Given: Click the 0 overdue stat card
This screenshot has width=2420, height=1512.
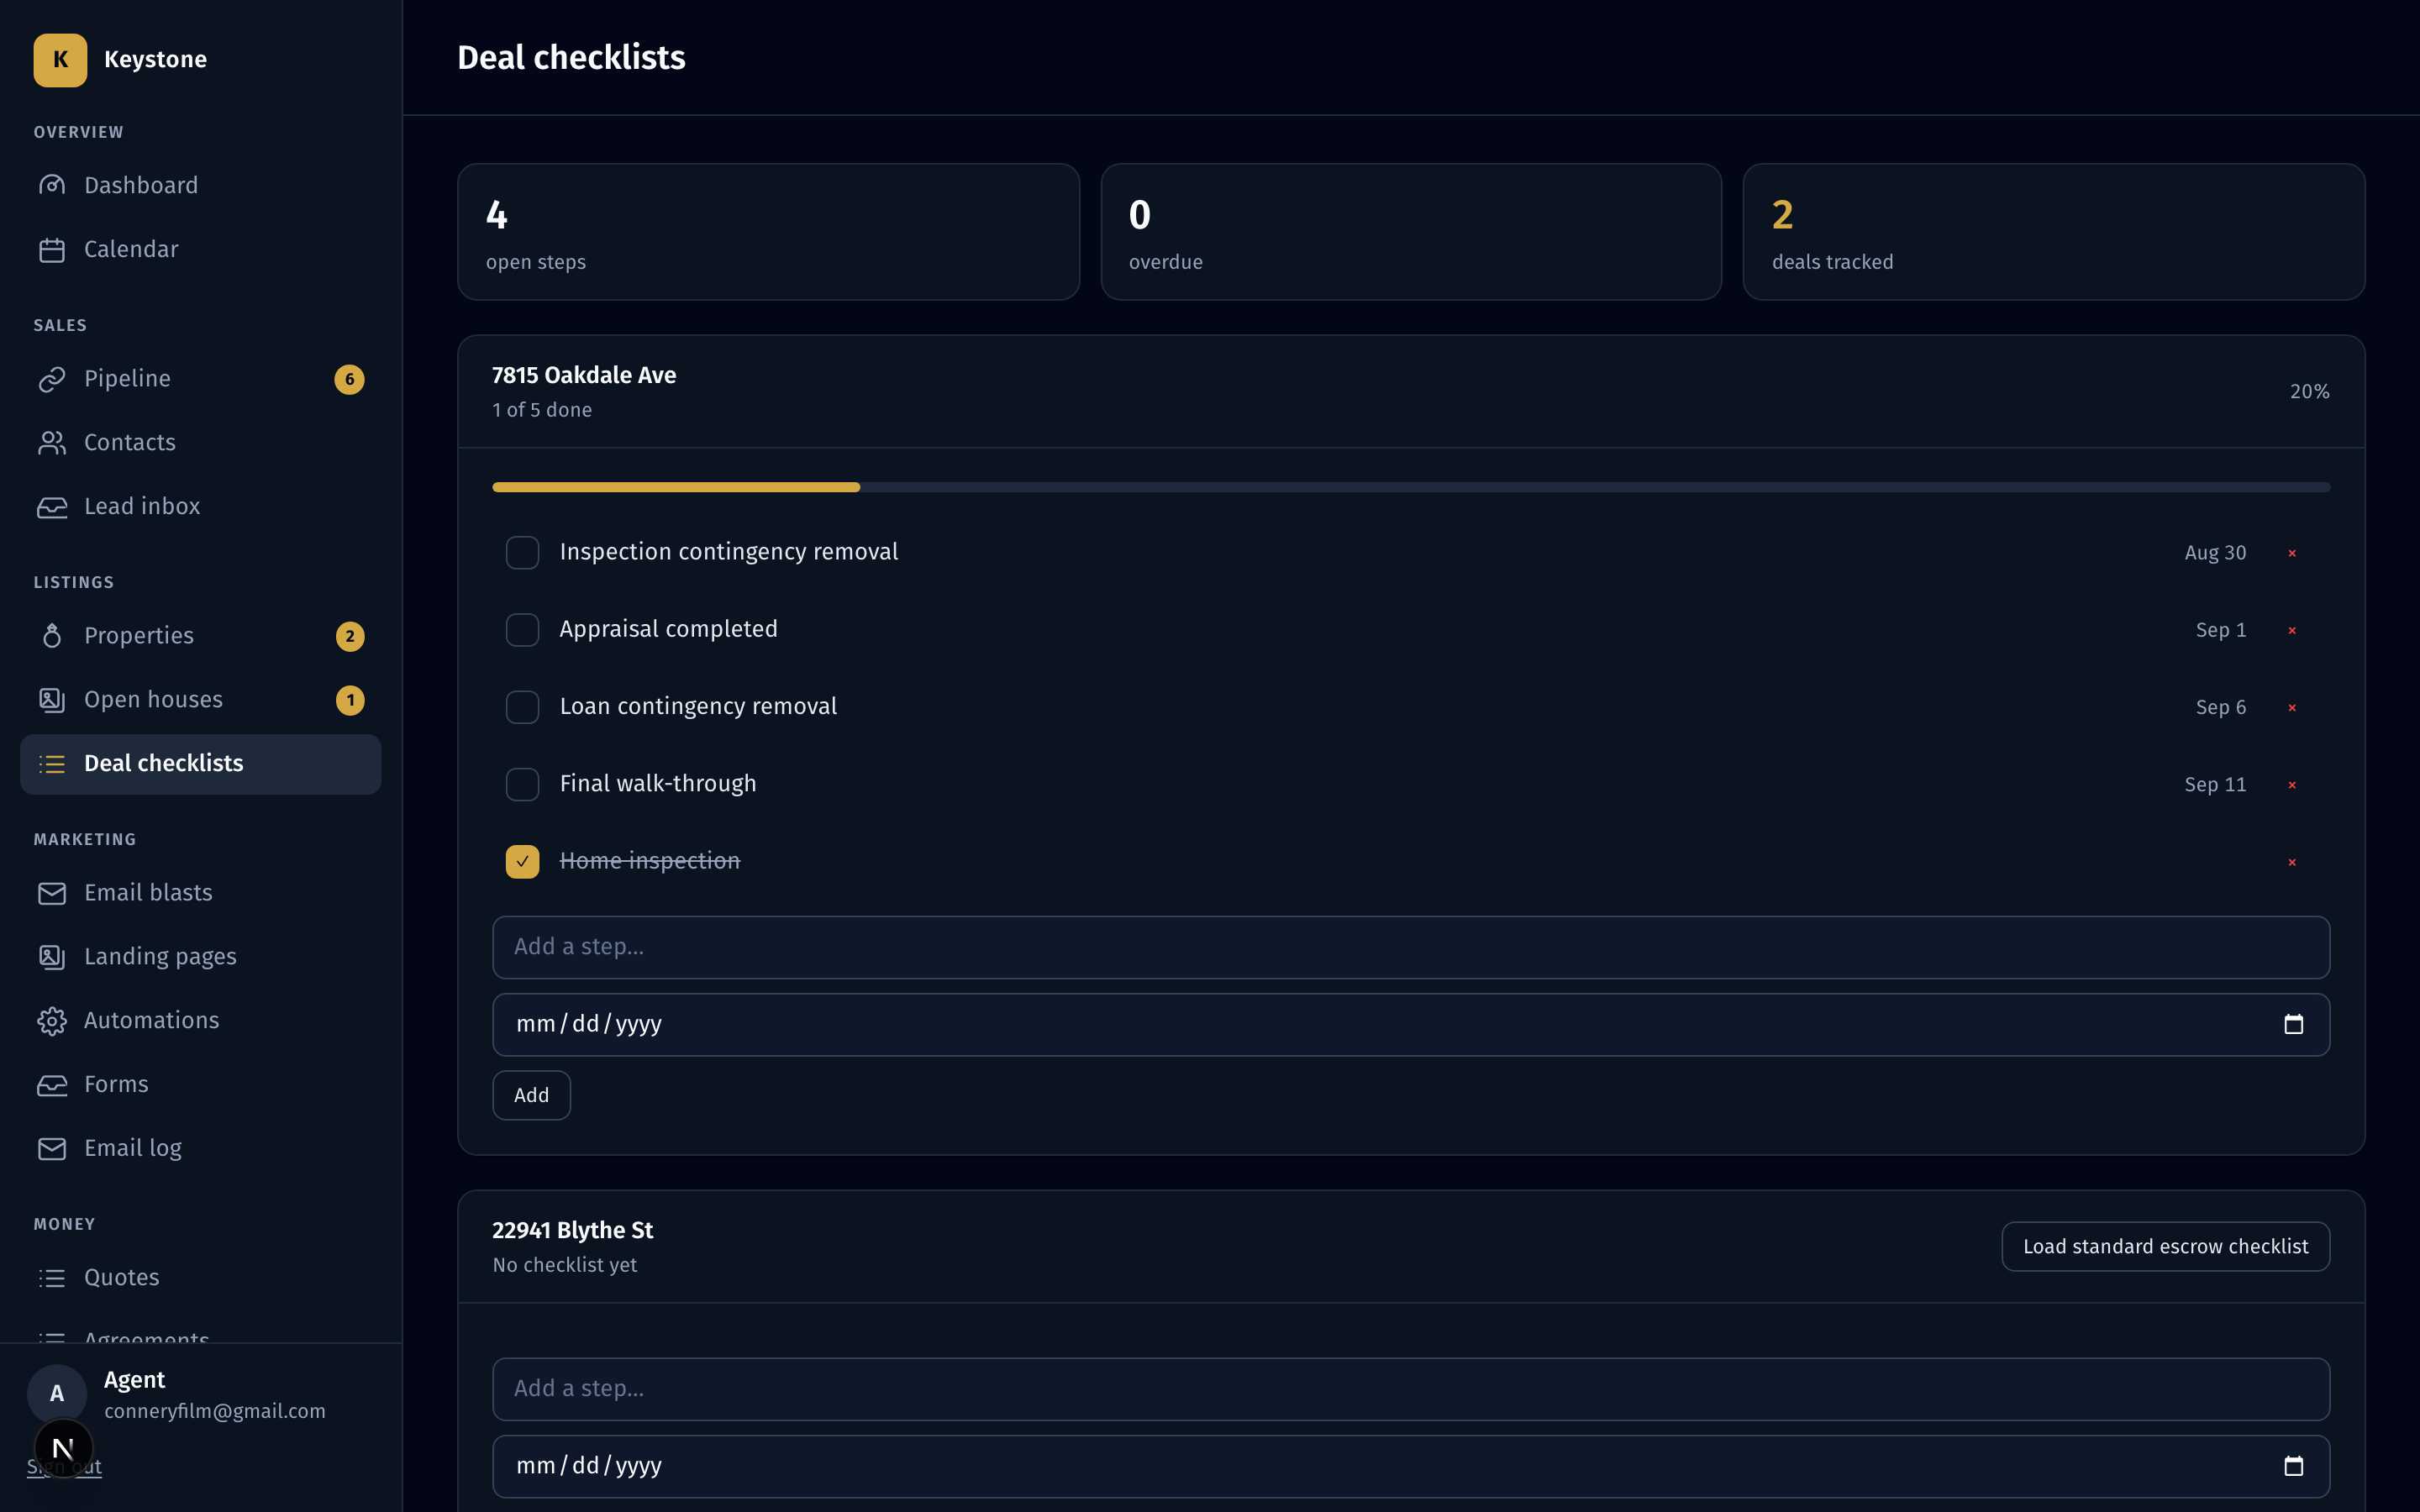Looking at the screenshot, I should pyautogui.click(x=1411, y=232).
